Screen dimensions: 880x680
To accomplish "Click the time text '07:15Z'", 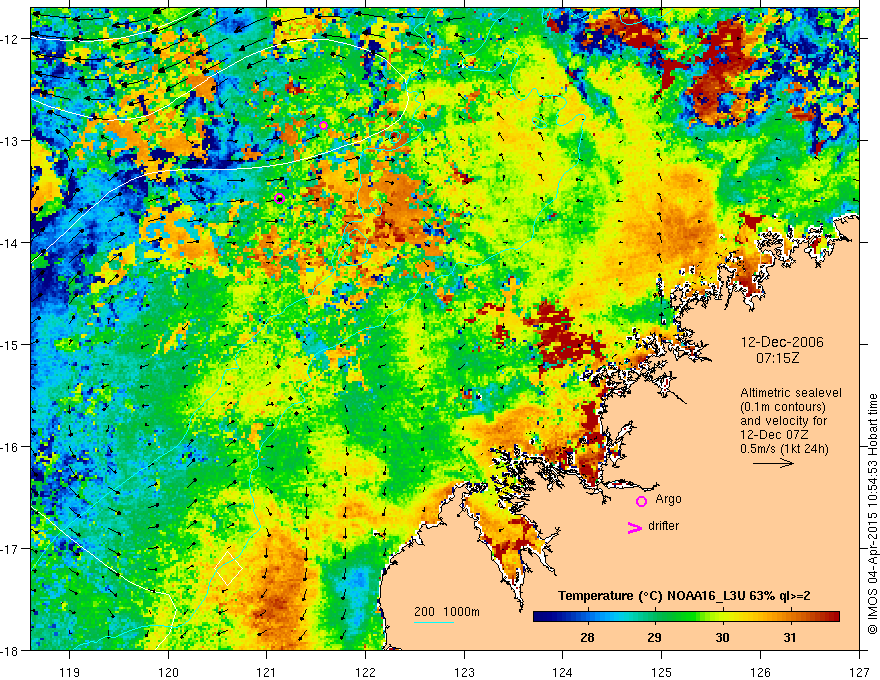I will click(x=777, y=358).
